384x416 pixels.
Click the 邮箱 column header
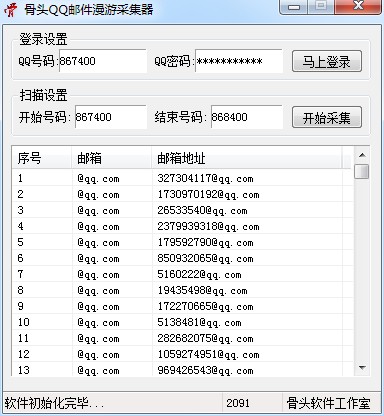coord(112,158)
